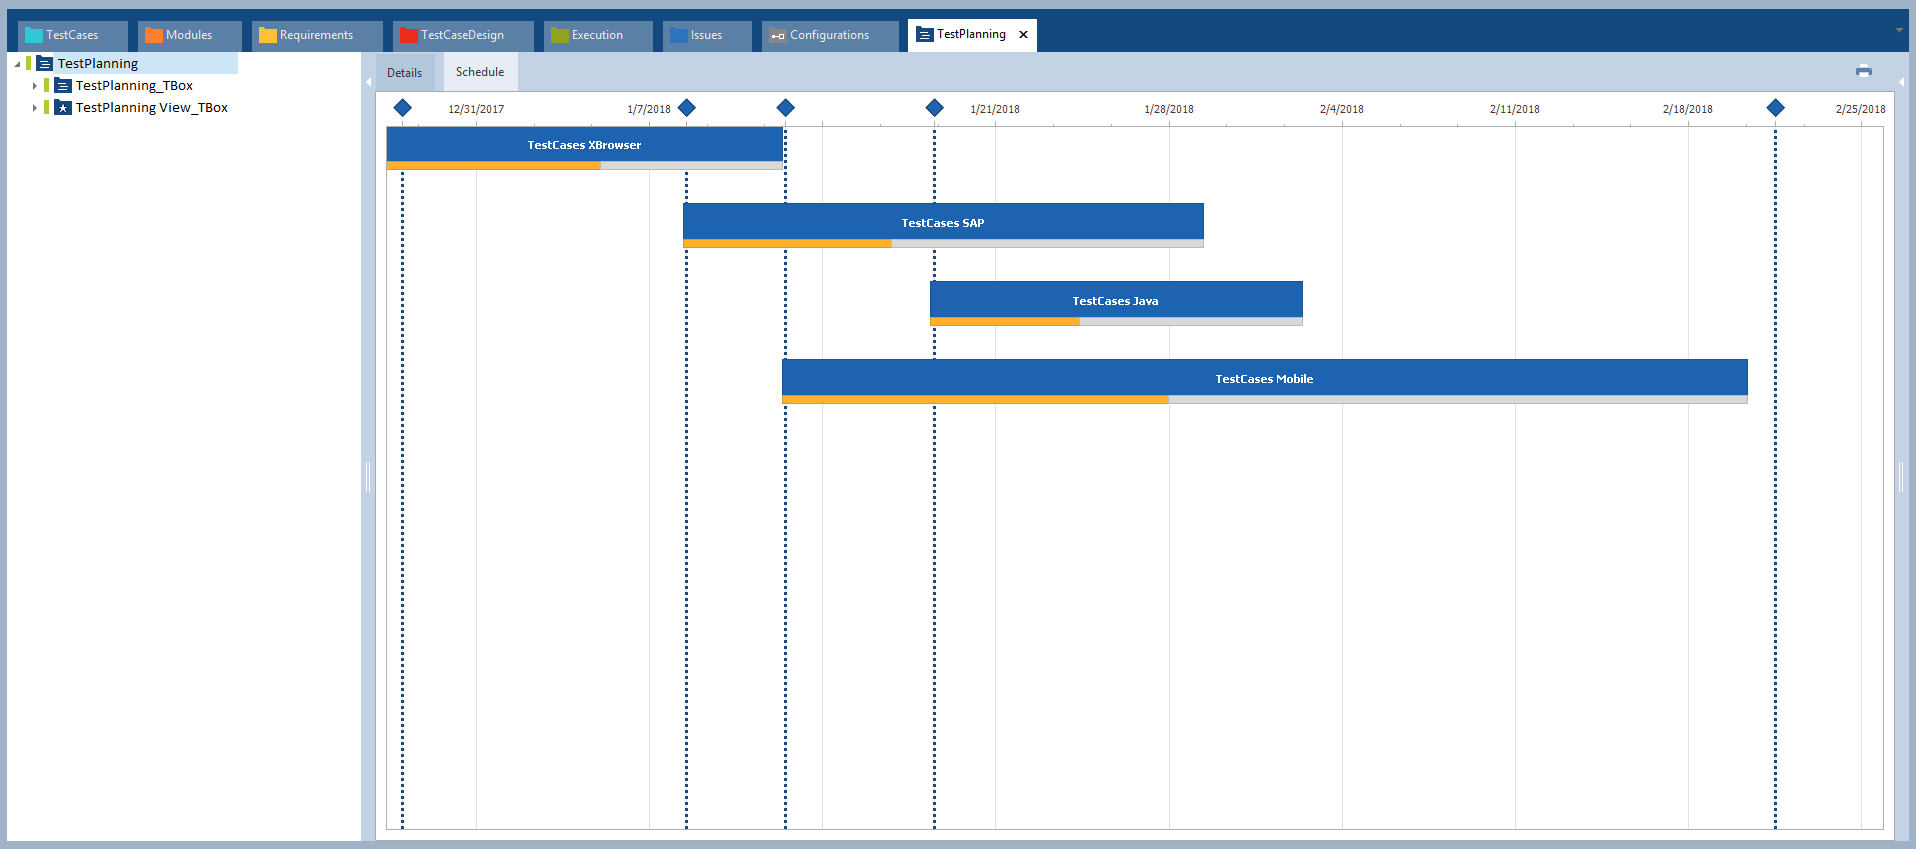Click the 1/28/2018 date label
The image size is (1916, 849).
[1169, 109]
